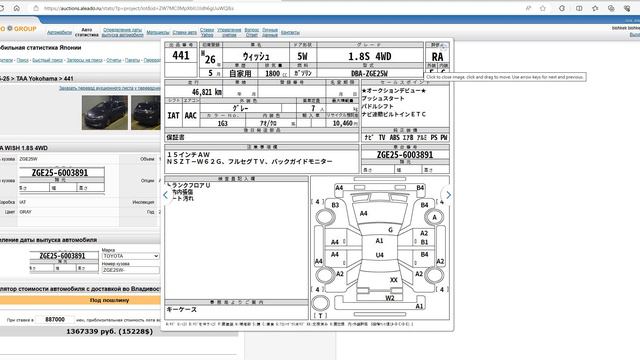The image size is (640, 360).
Task: Open the Ставки Yahoo navigation link
Action: (207, 32)
